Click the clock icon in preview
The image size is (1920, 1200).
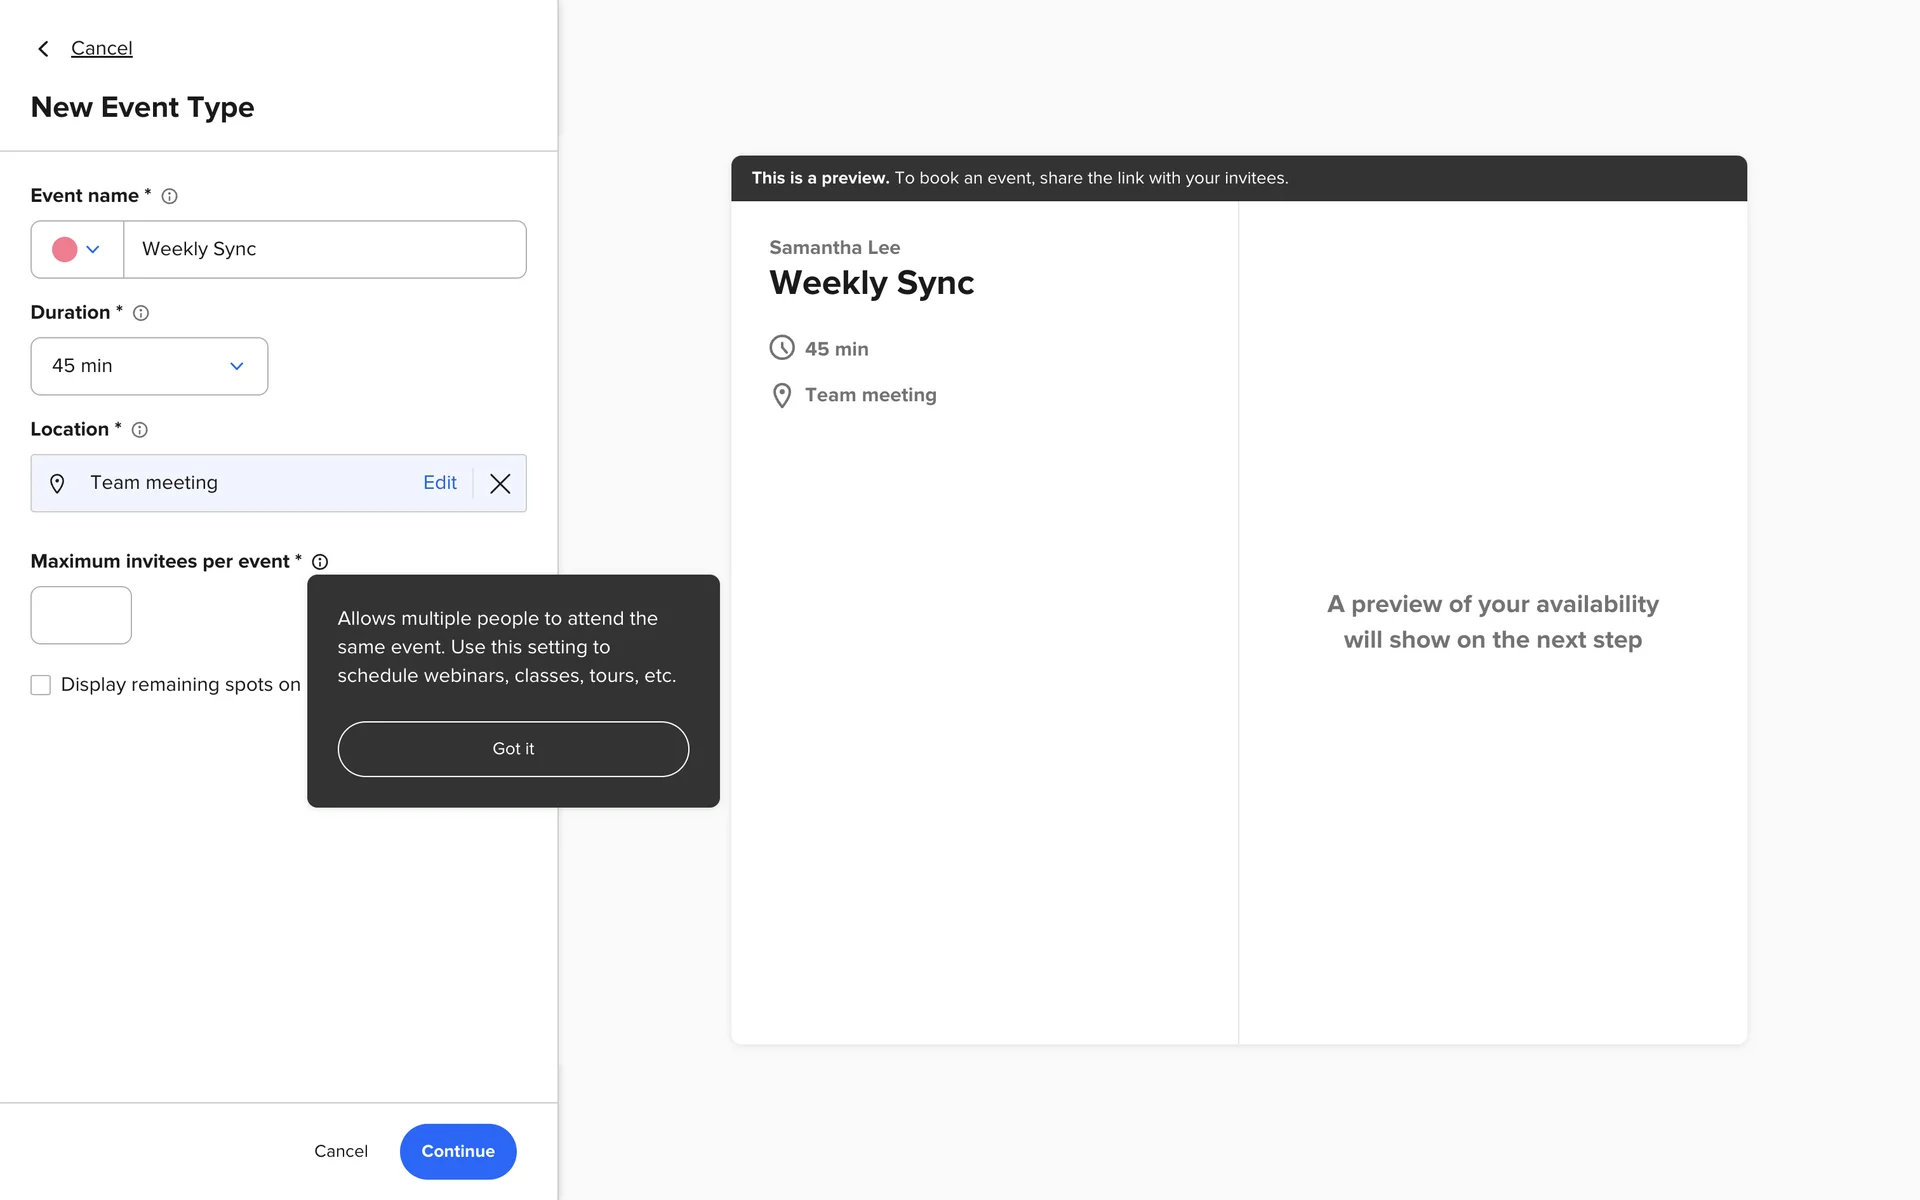pos(782,348)
